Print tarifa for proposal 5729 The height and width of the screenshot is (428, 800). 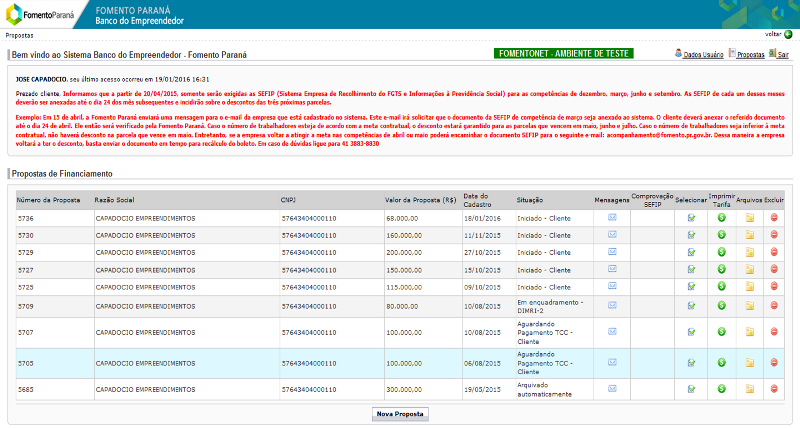coord(721,252)
